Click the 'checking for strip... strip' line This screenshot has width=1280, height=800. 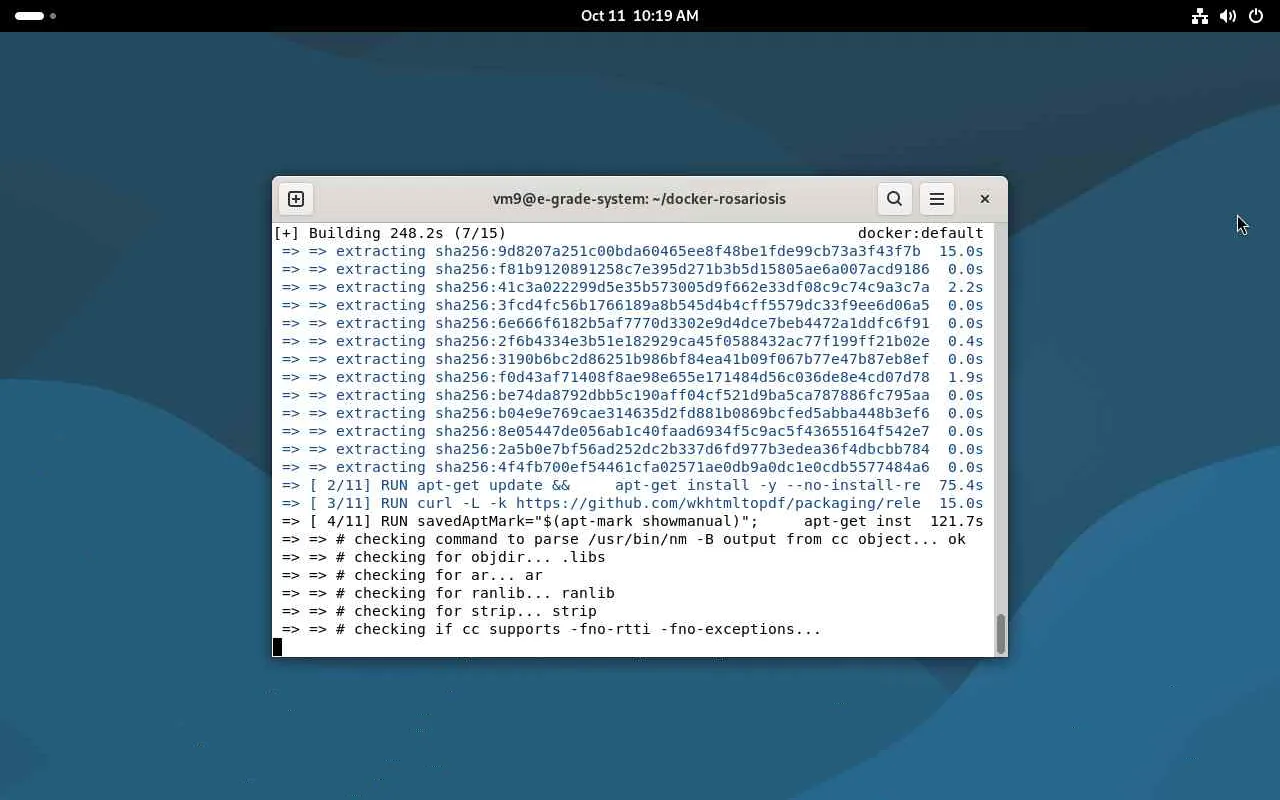point(439,611)
